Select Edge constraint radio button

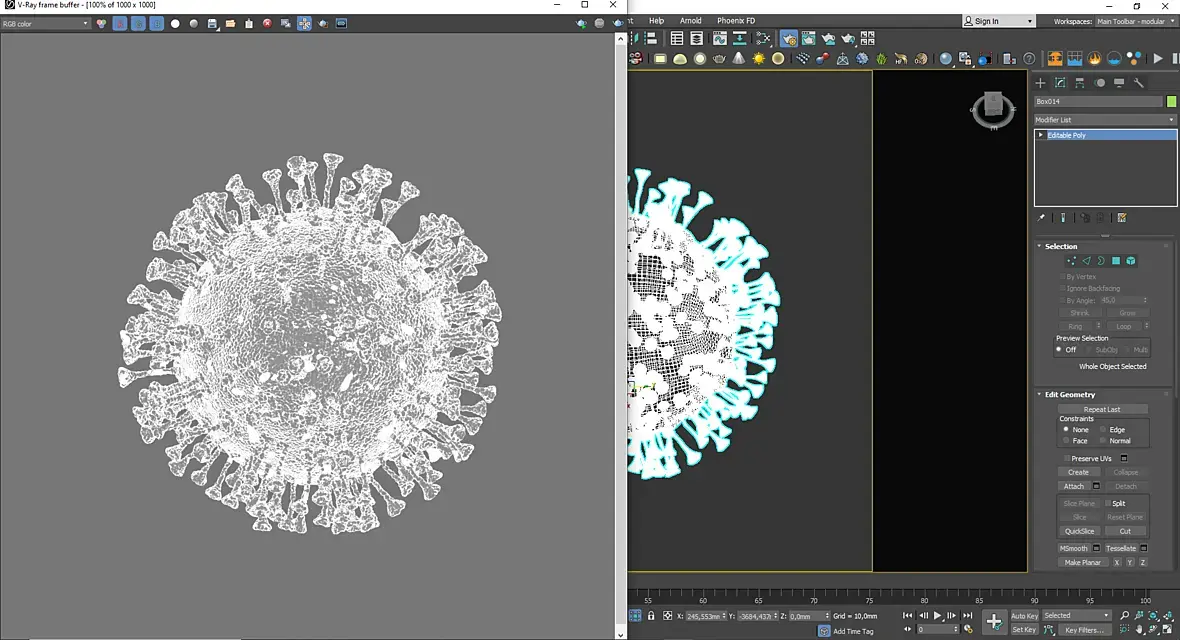pos(1103,429)
